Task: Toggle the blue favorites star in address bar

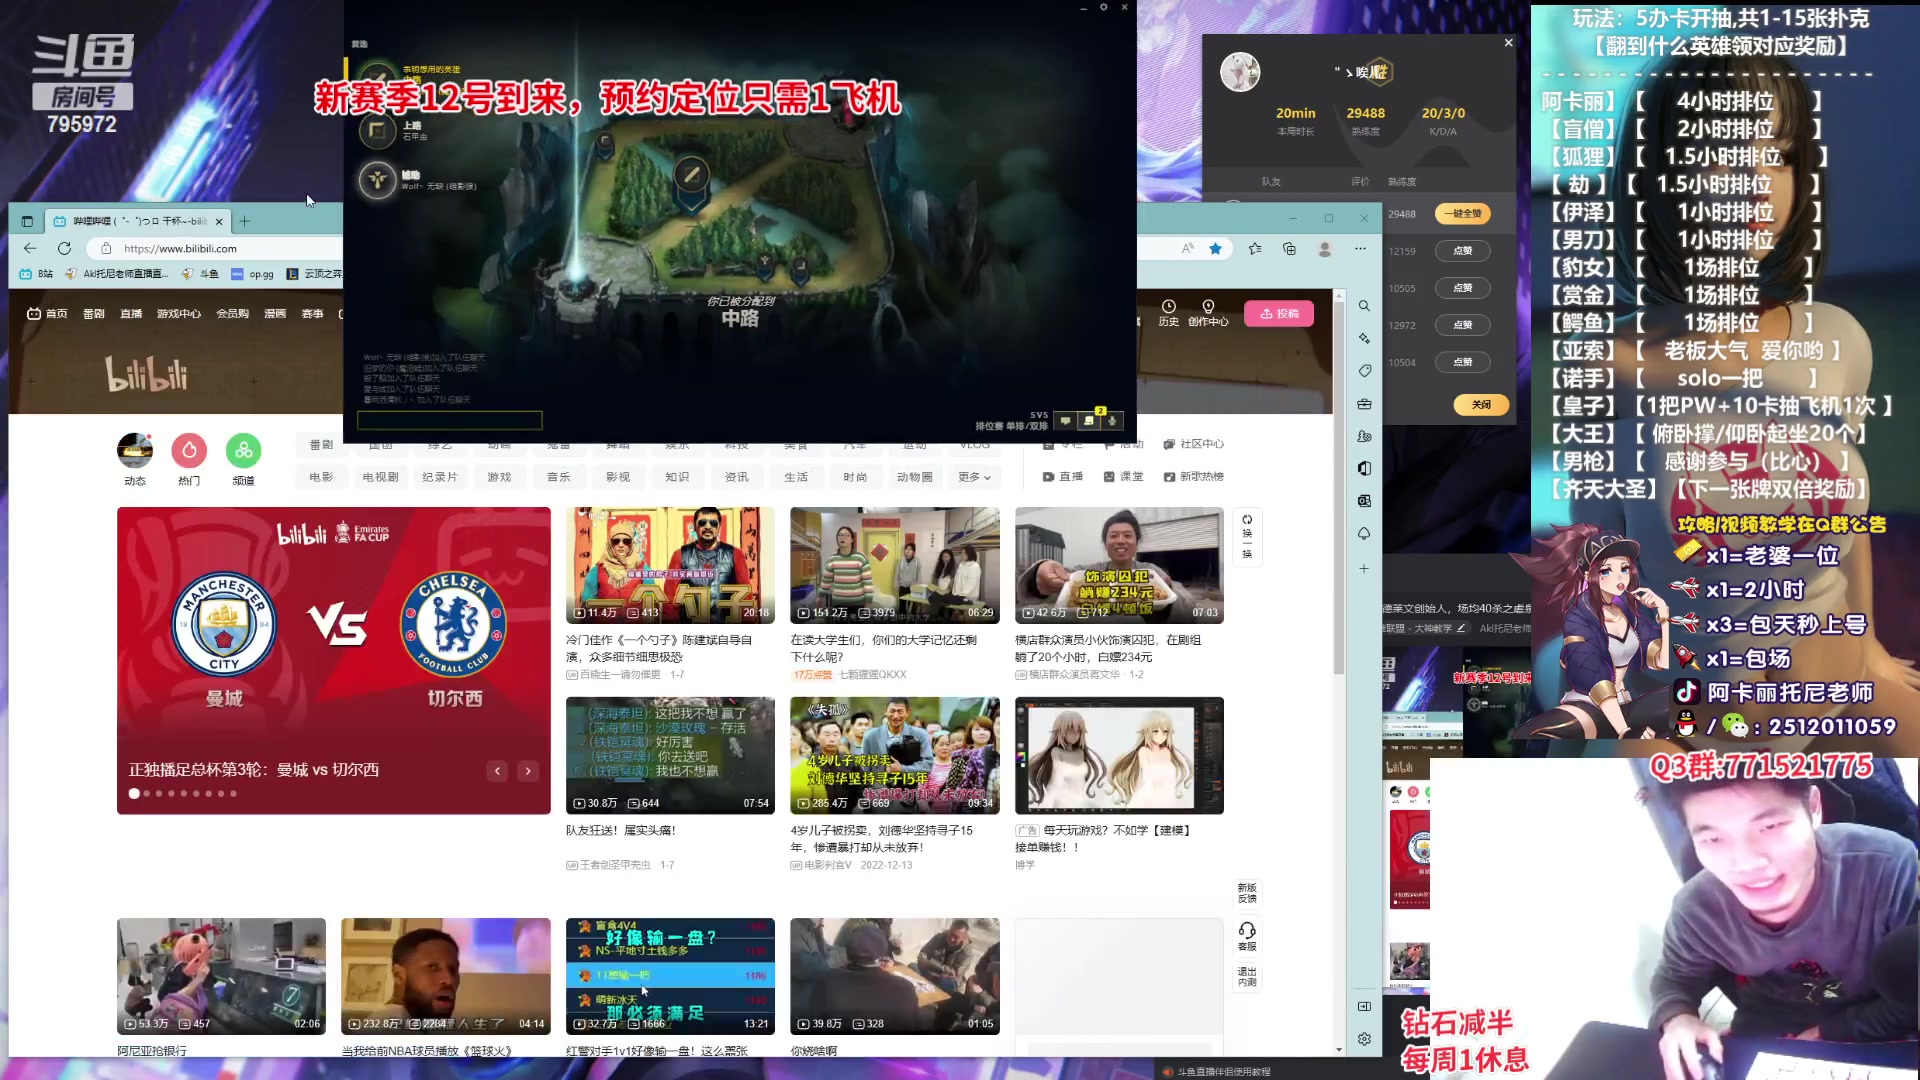Action: pos(1215,249)
